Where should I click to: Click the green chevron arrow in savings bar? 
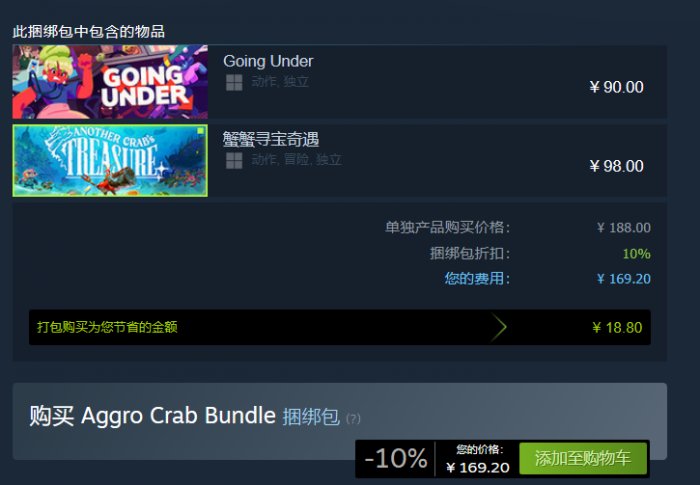point(499,327)
